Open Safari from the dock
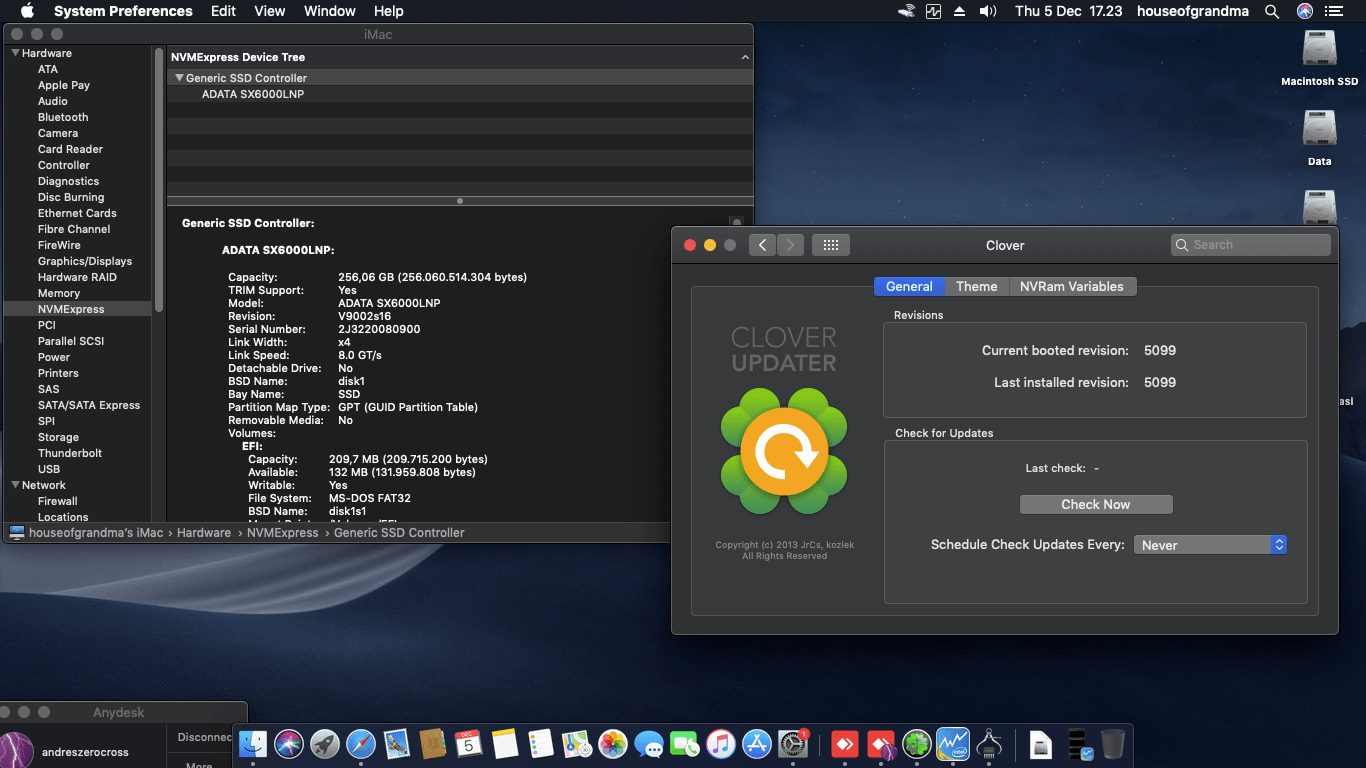Viewport: 1366px width, 768px height. tap(361, 744)
